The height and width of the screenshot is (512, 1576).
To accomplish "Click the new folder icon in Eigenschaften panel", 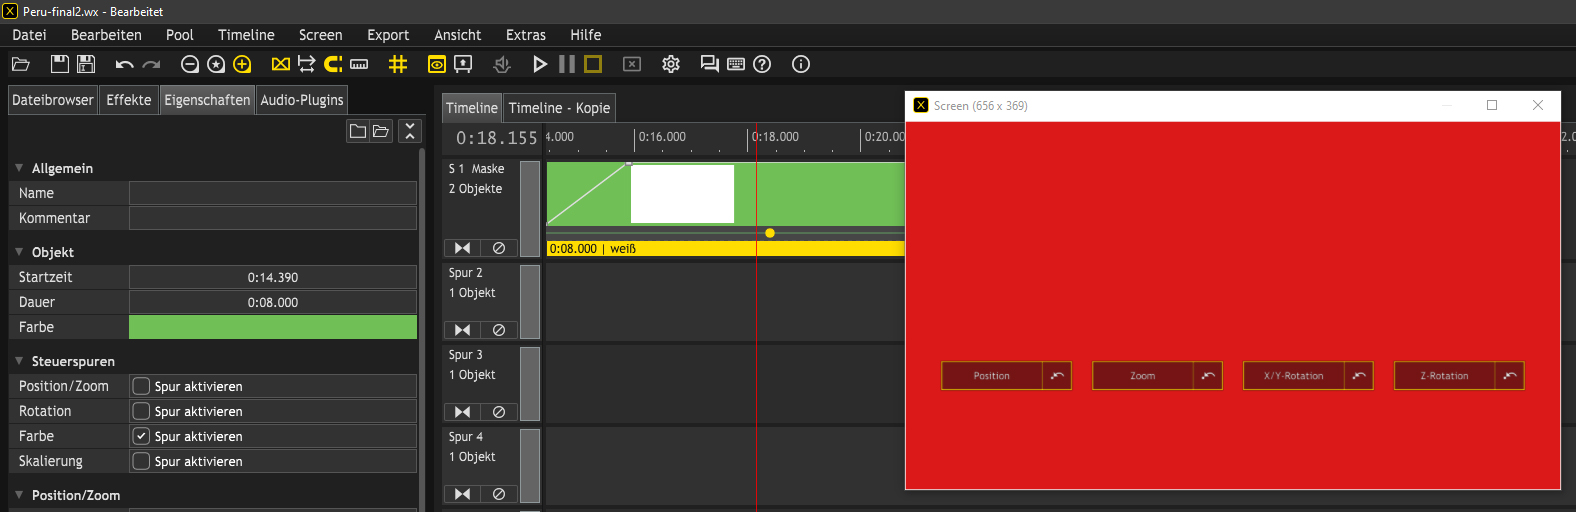I will pos(358,131).
